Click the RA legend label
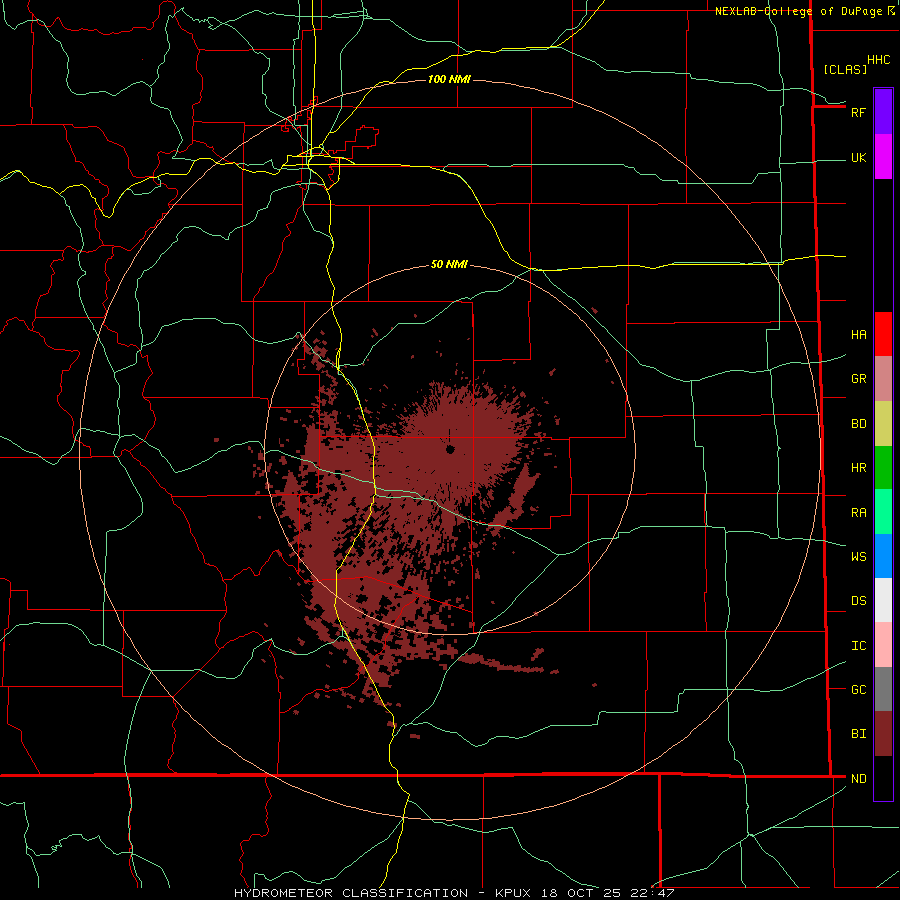Viewport: 900px width, 900px height. click(858, 512)
